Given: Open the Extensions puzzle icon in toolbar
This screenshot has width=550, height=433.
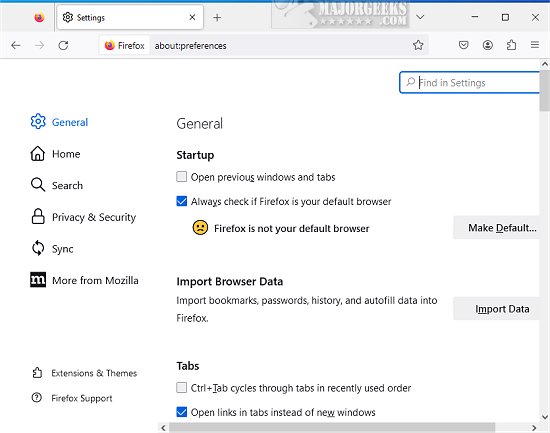Looking at the screenshot, I should (x=511, y=45).
